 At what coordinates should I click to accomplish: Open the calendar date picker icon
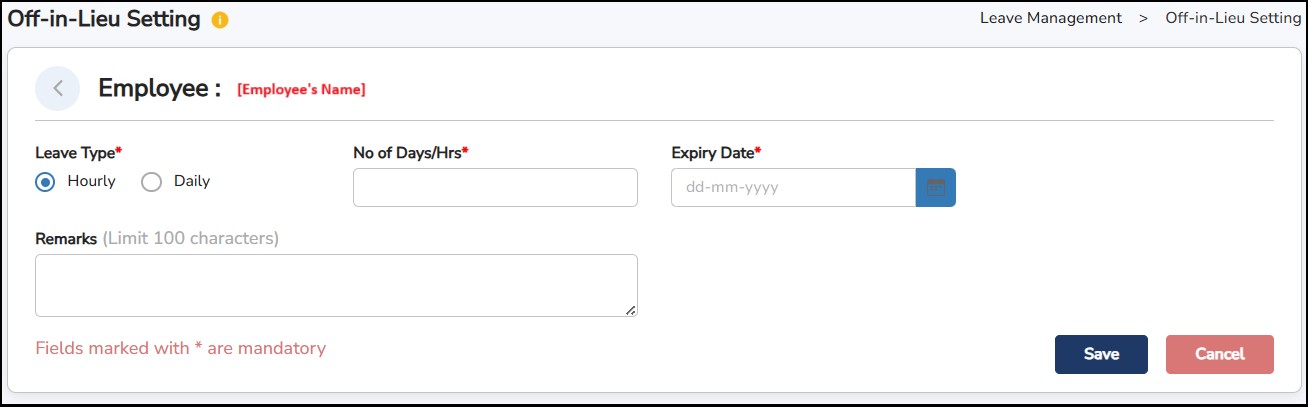click(x=935, y=187)
